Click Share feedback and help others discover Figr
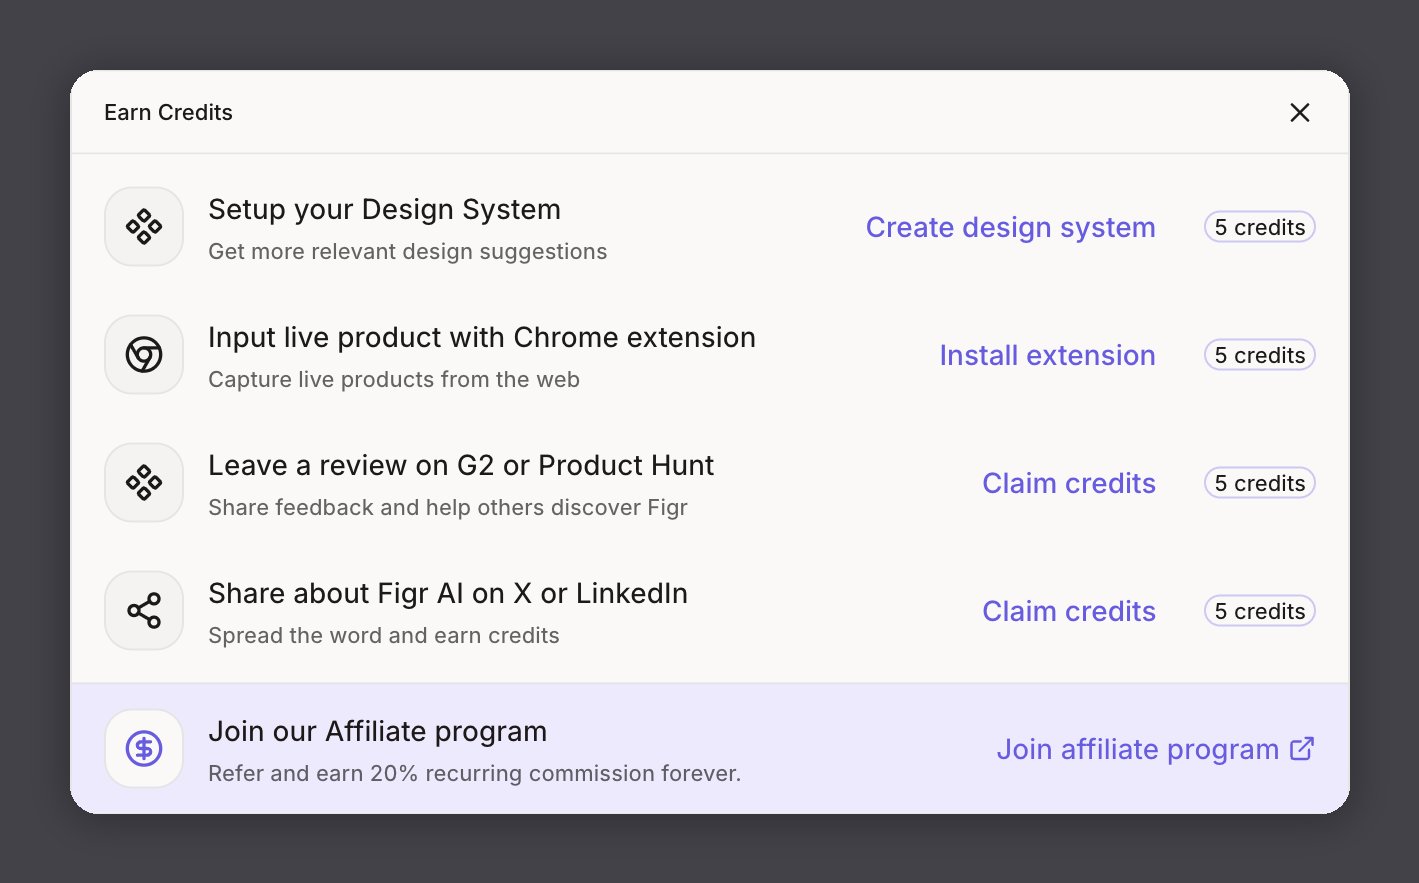The height and width of the screenshot is (883, 1419). point(447,508)
